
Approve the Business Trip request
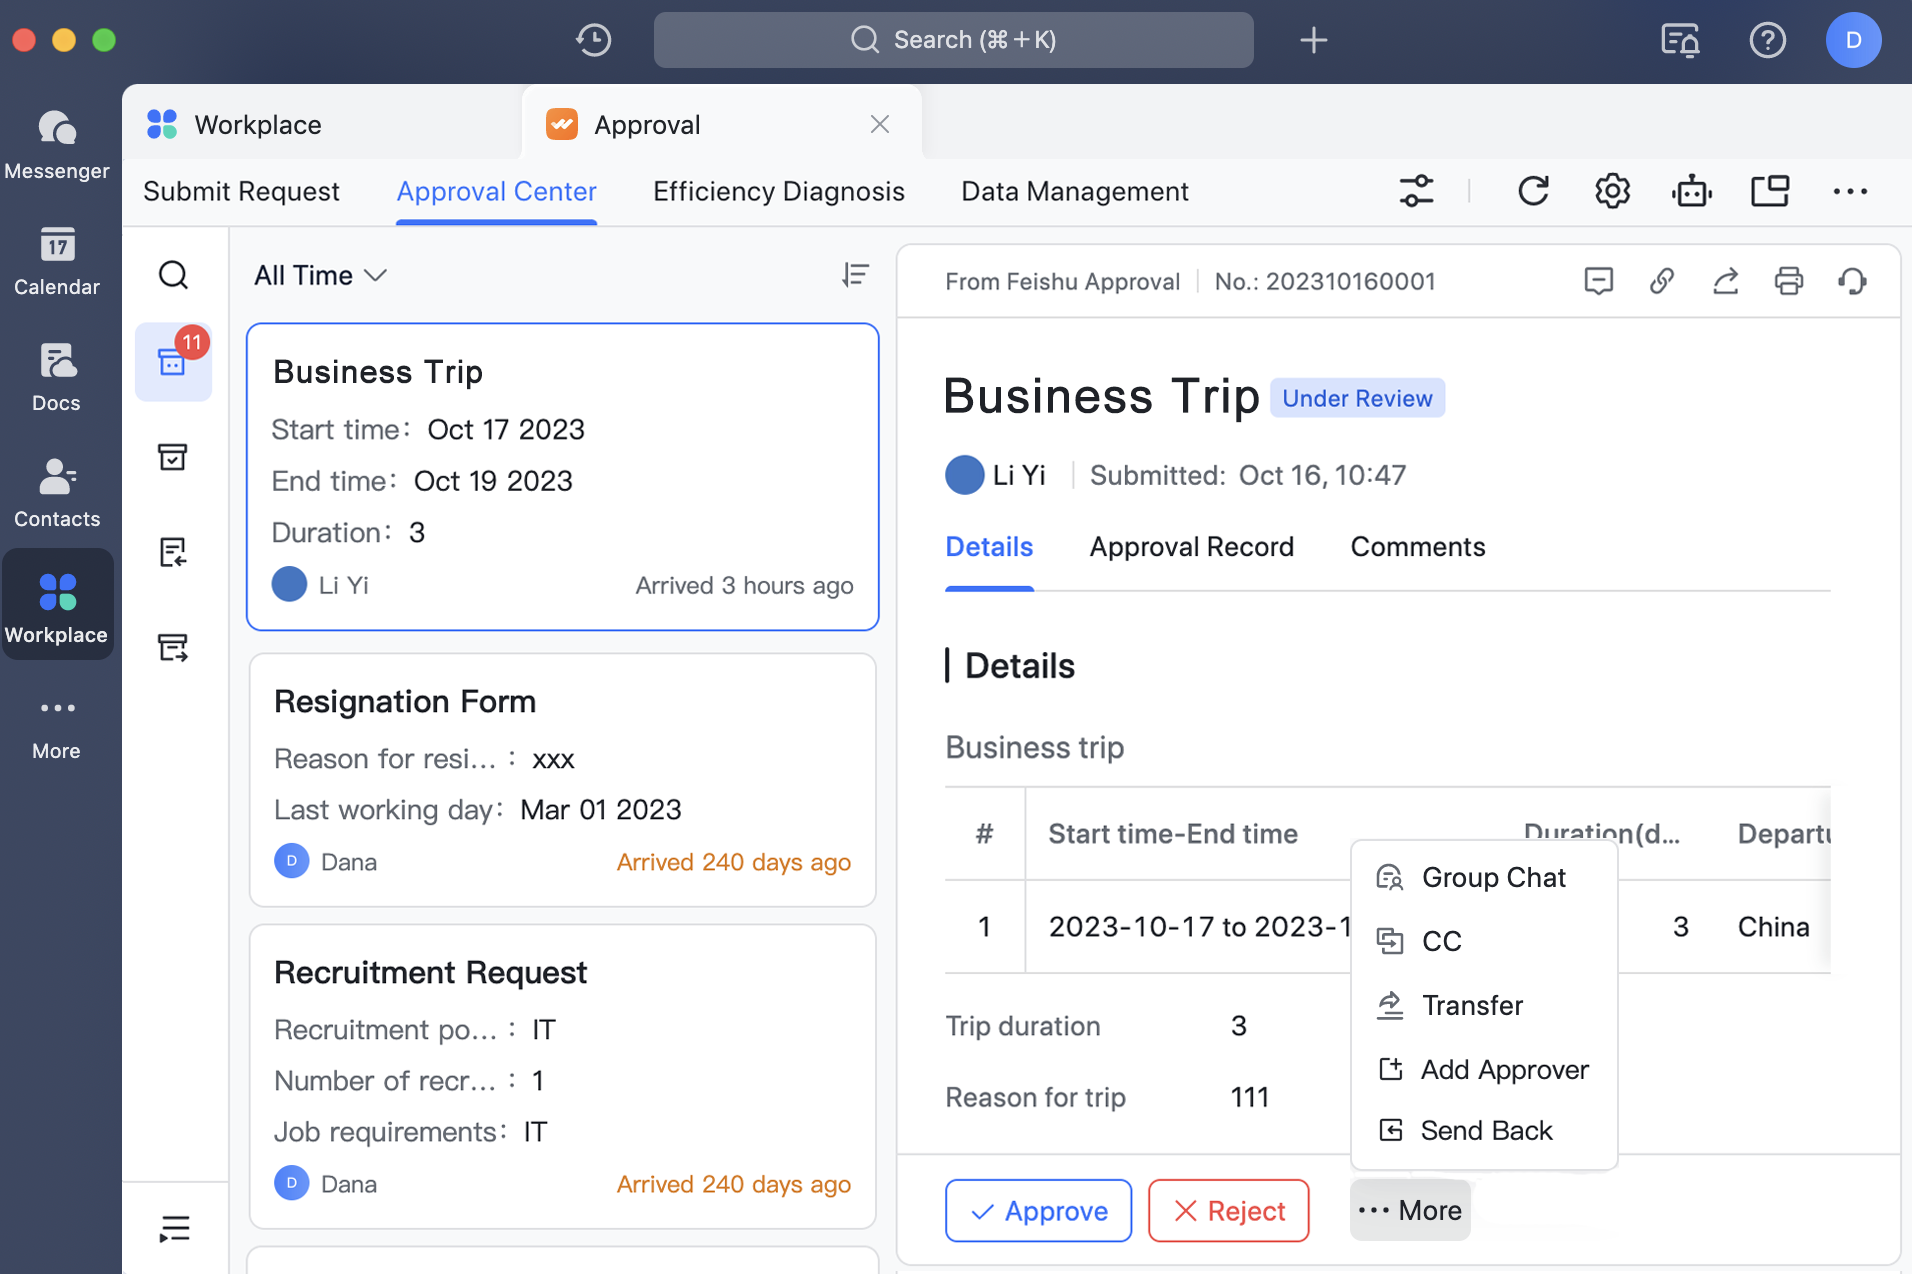pos(1038,1210)
